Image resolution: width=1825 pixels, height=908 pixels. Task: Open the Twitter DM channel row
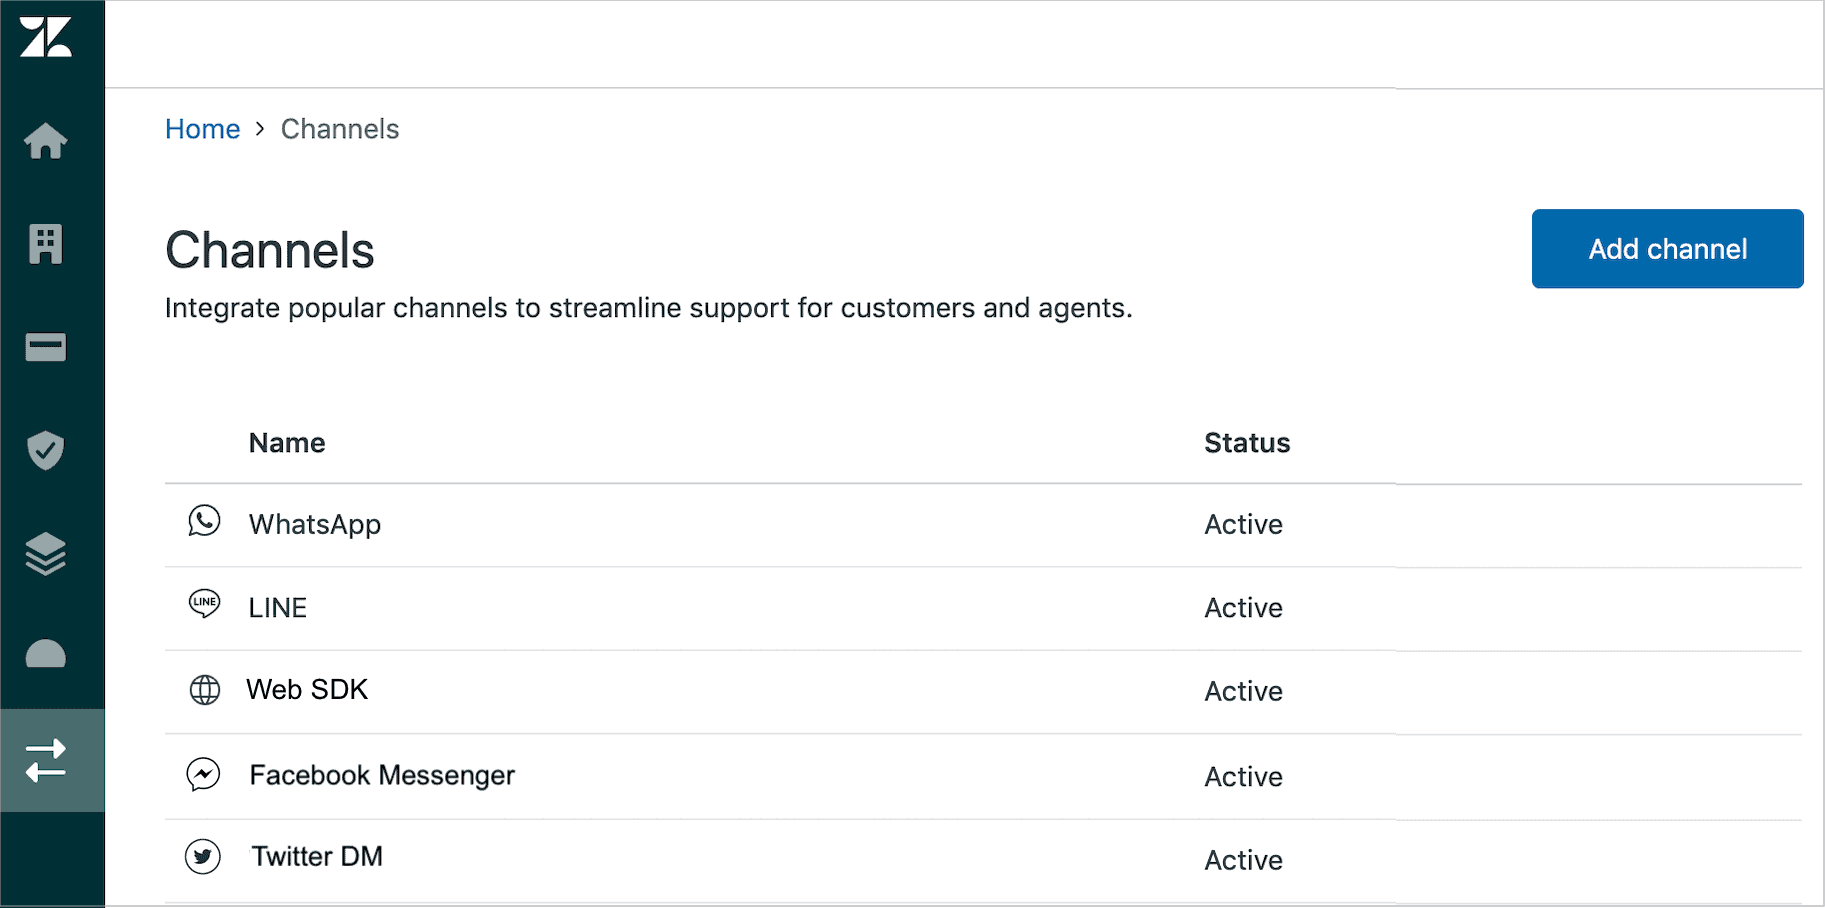coord(983,861)
